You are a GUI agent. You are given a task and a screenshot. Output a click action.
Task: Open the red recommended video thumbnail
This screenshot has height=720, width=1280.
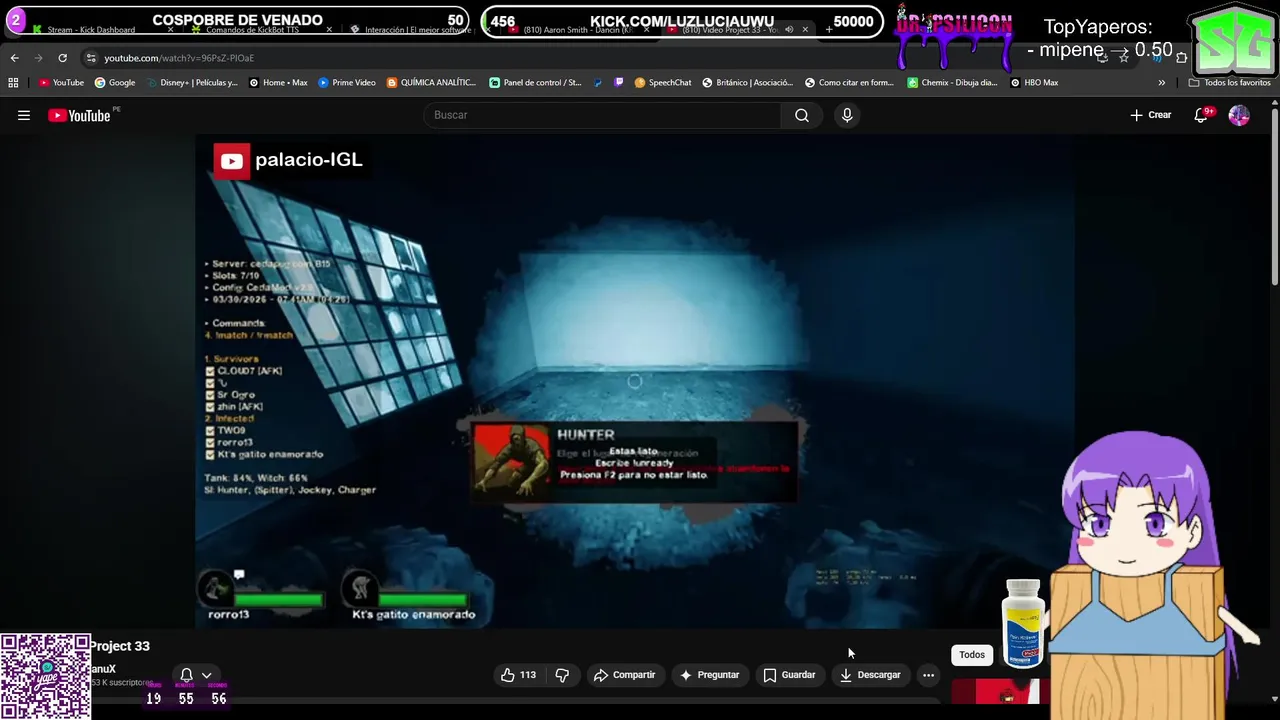click(995, 691)
